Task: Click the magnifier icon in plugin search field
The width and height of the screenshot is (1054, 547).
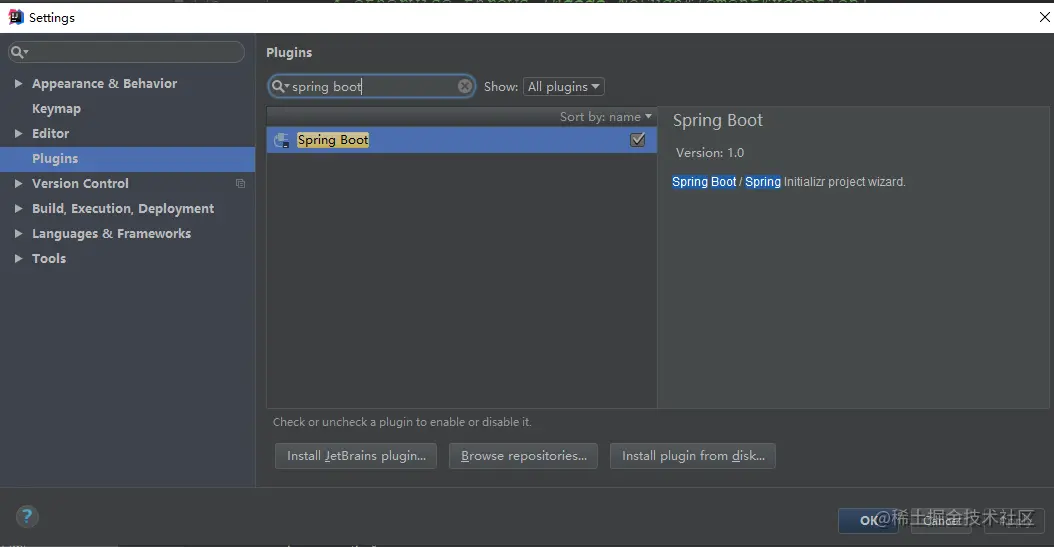Action: [278, 86]
